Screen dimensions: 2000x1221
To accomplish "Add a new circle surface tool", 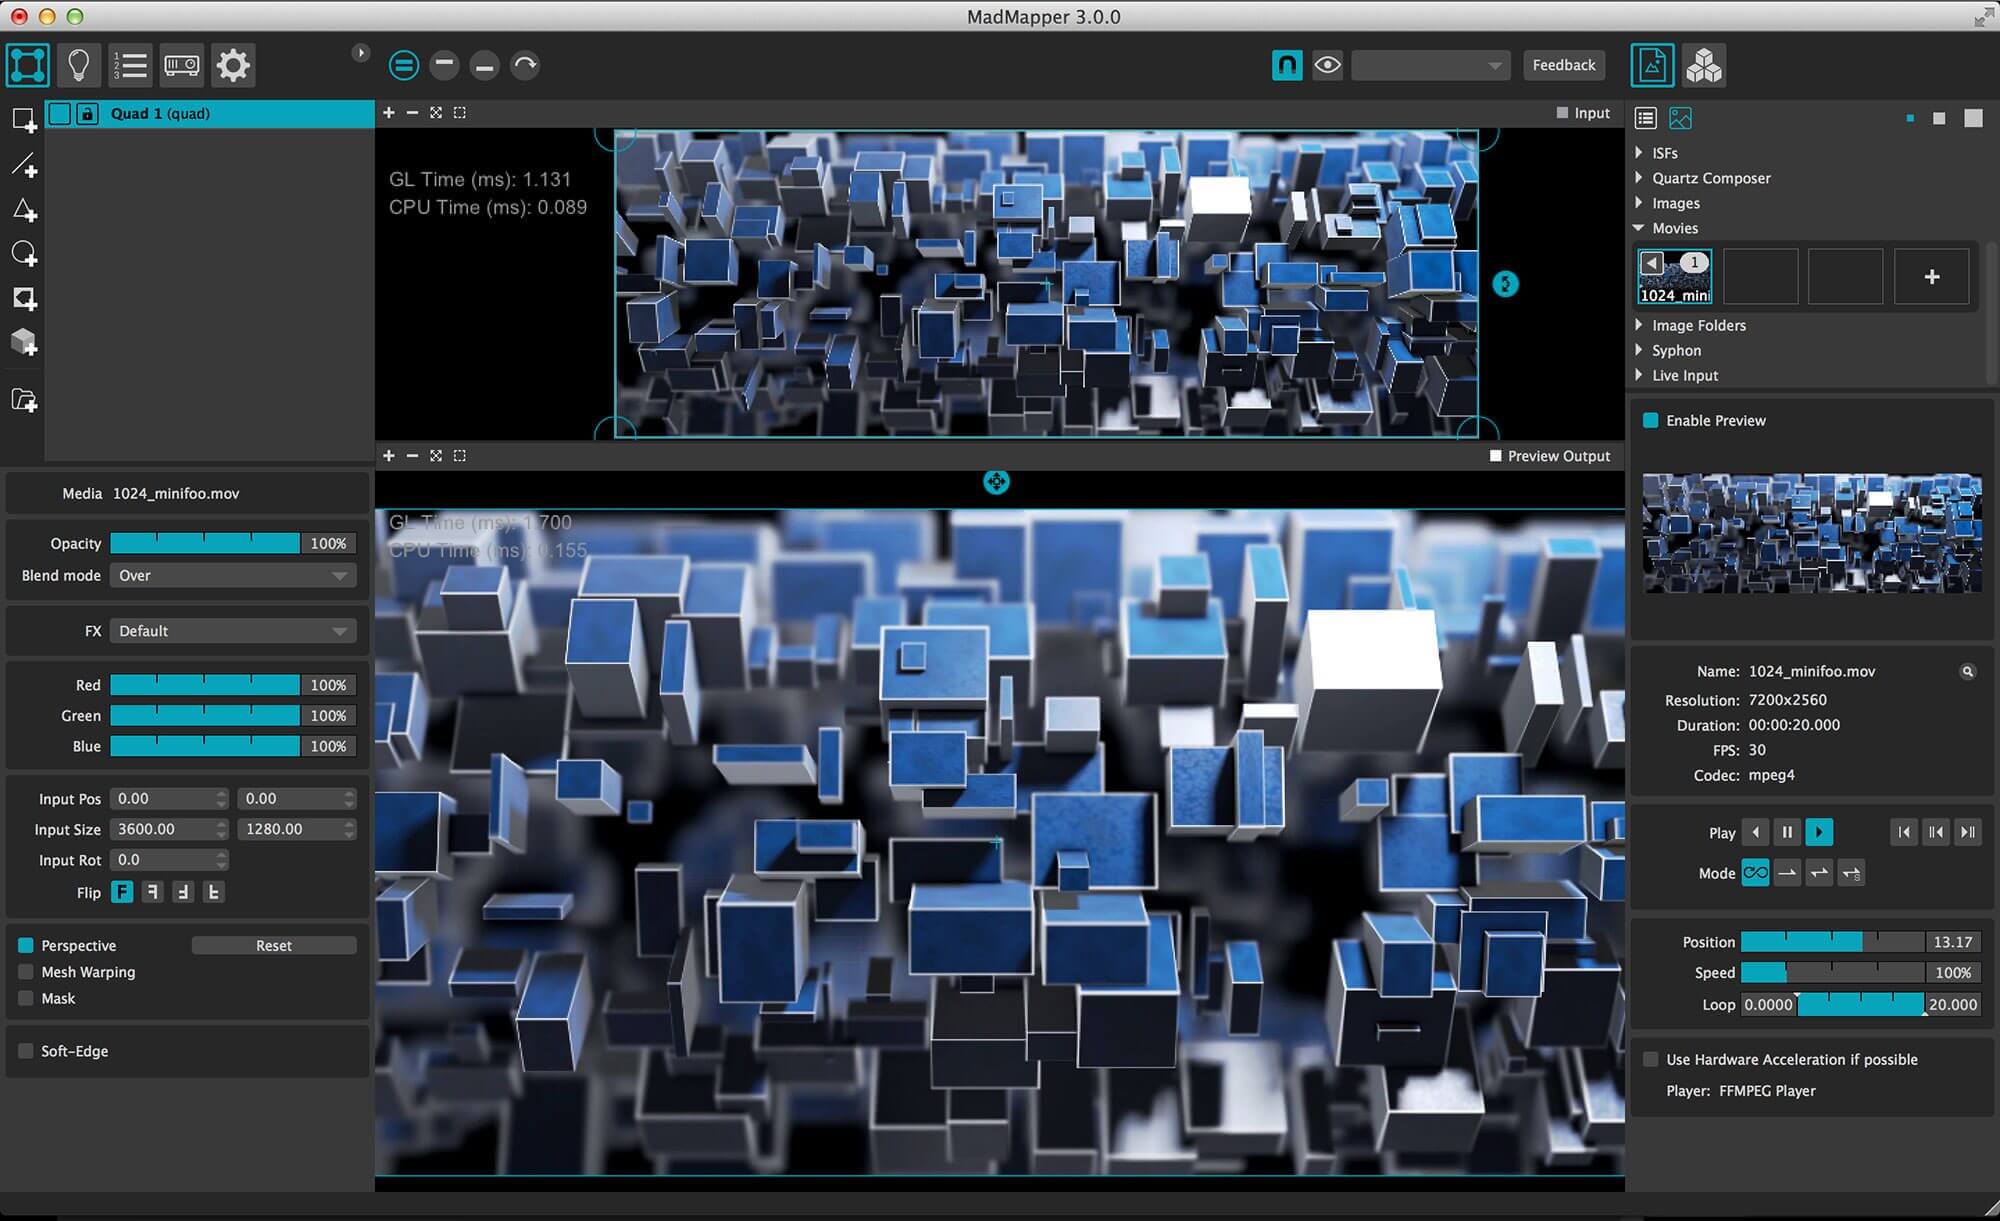I will point(24,254).
